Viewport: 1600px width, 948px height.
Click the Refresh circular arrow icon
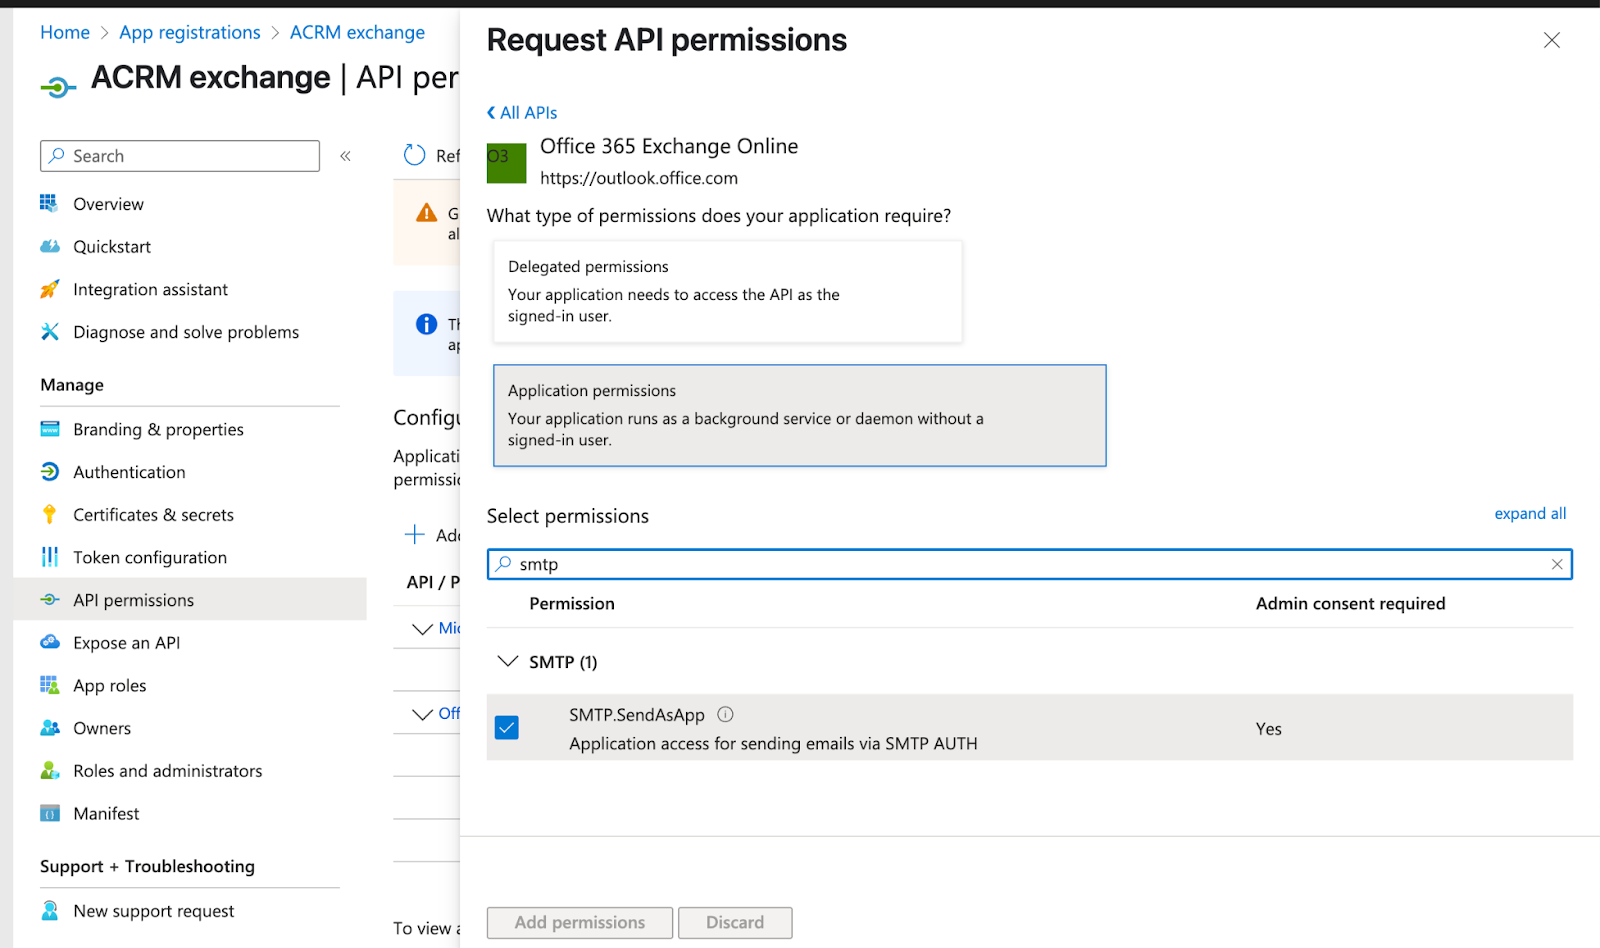point(414,155)
